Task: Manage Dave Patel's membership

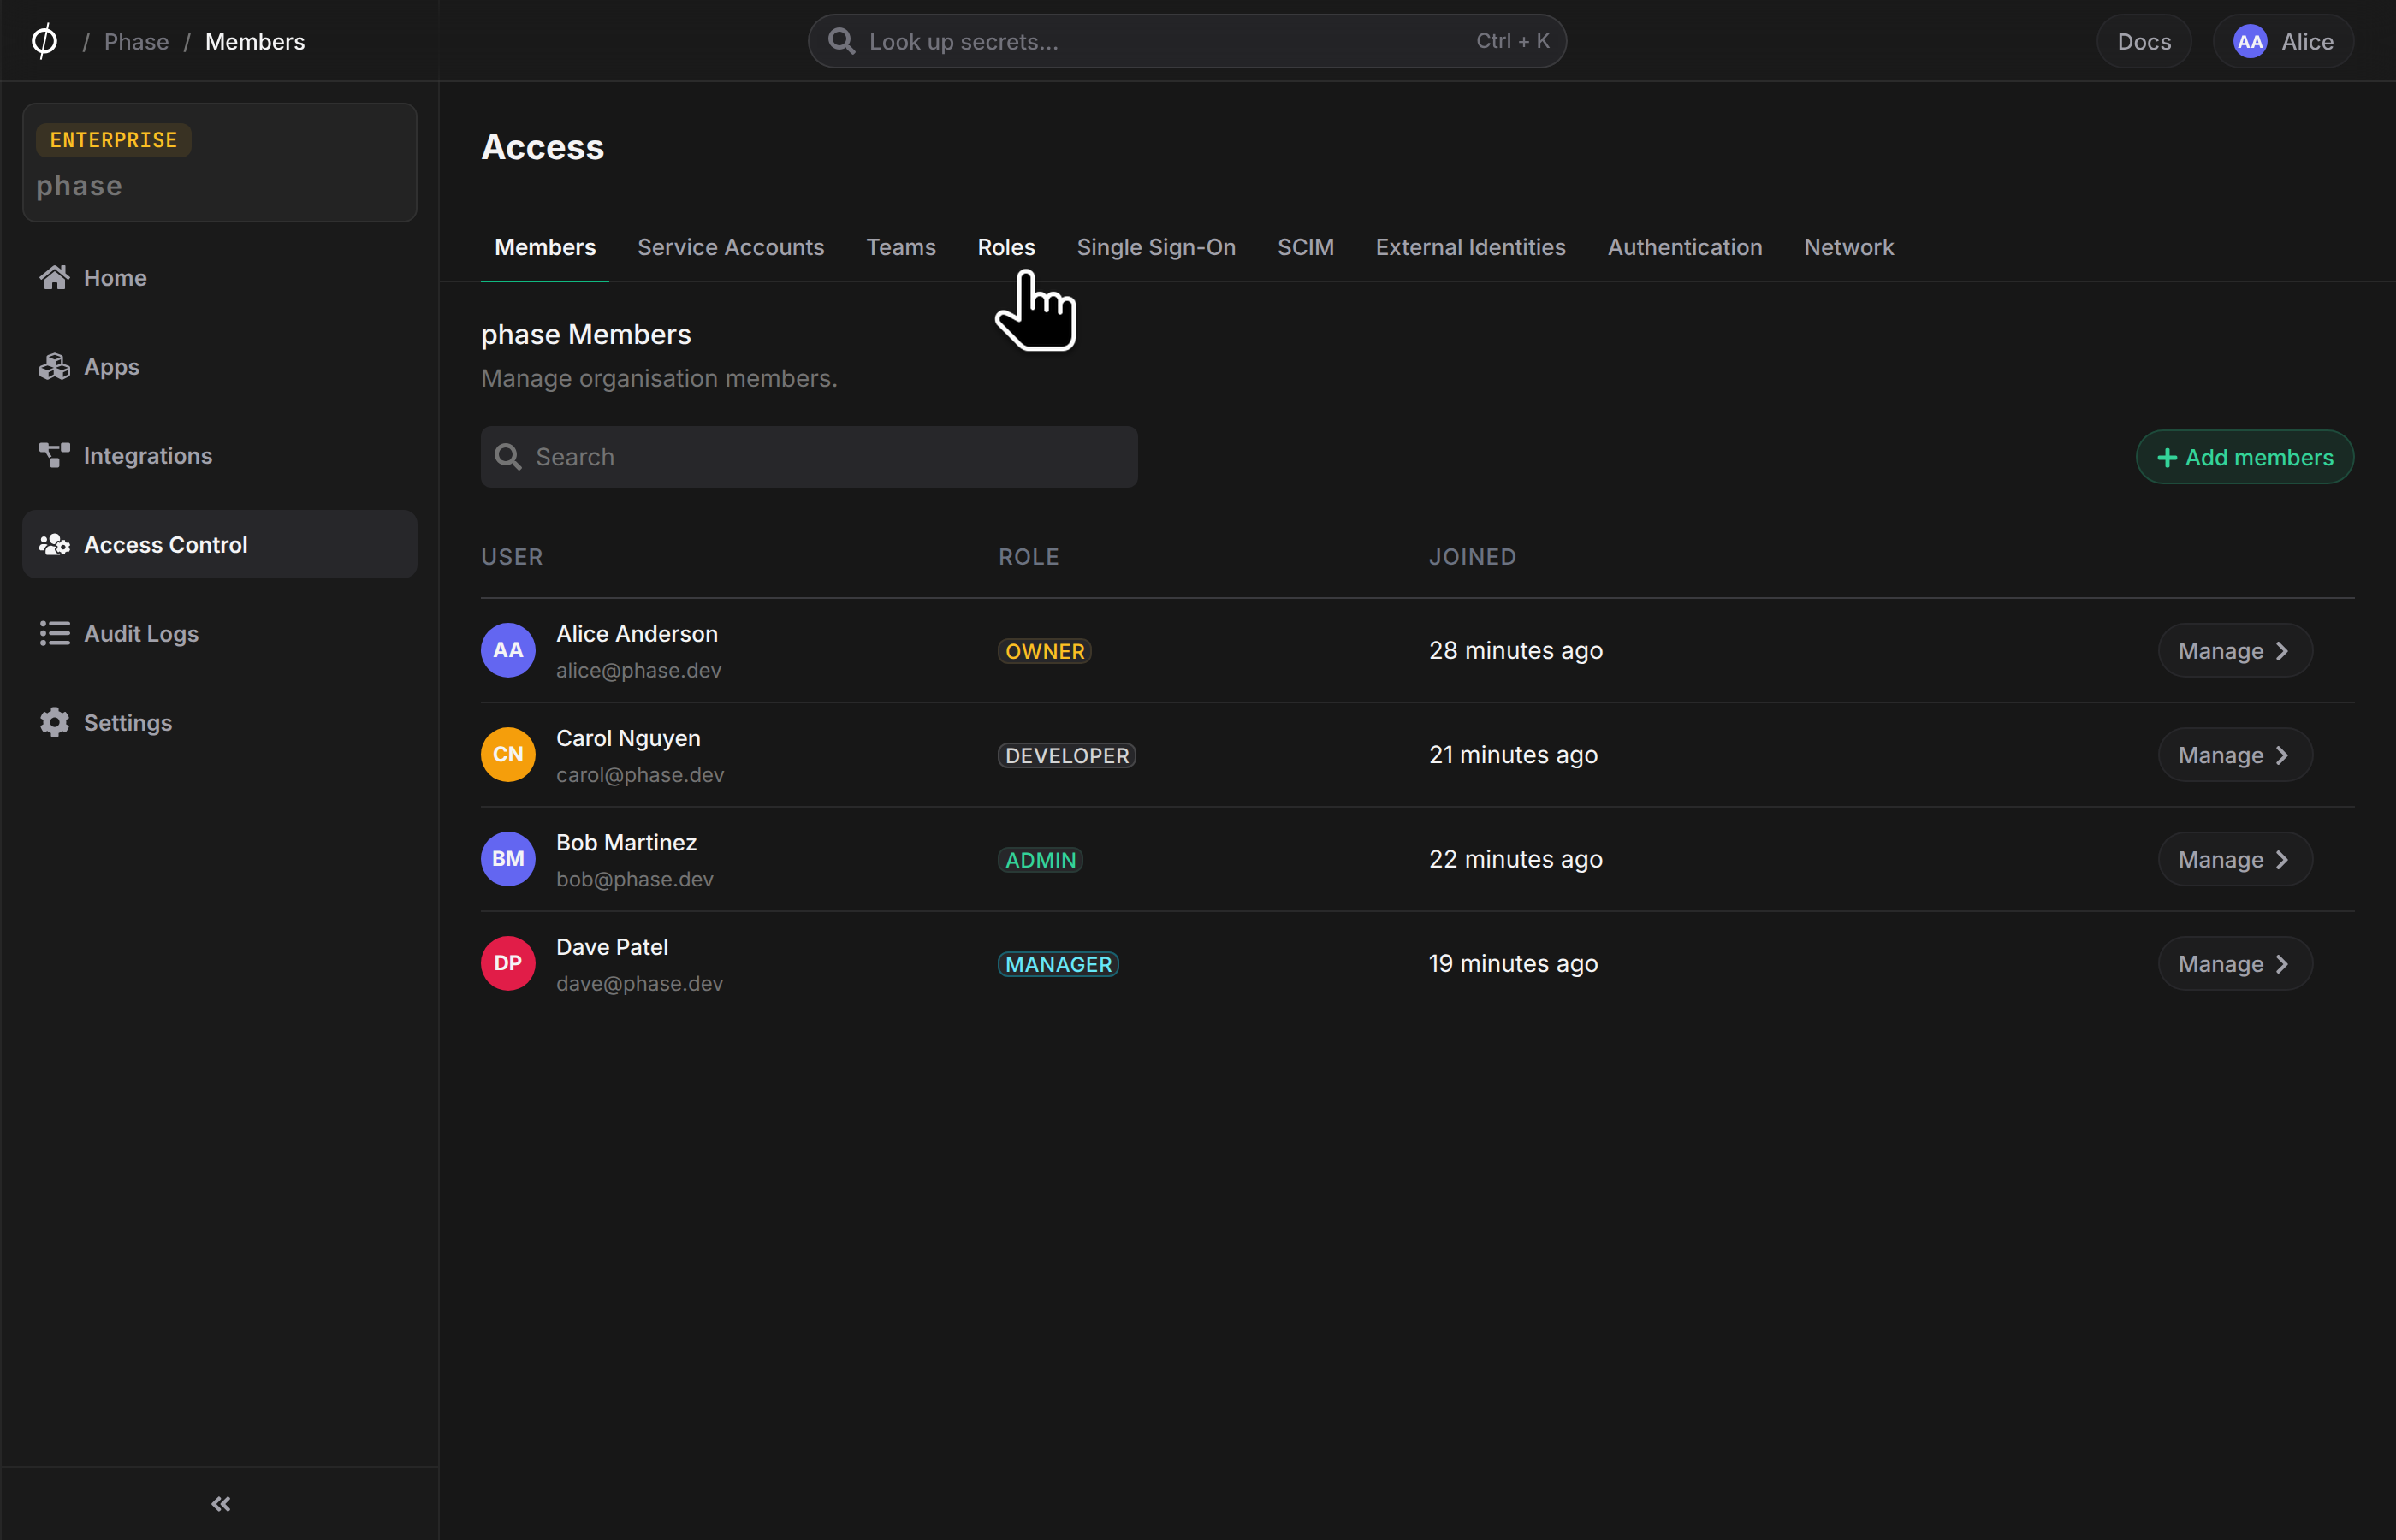Action: (x=2235, y=964)
